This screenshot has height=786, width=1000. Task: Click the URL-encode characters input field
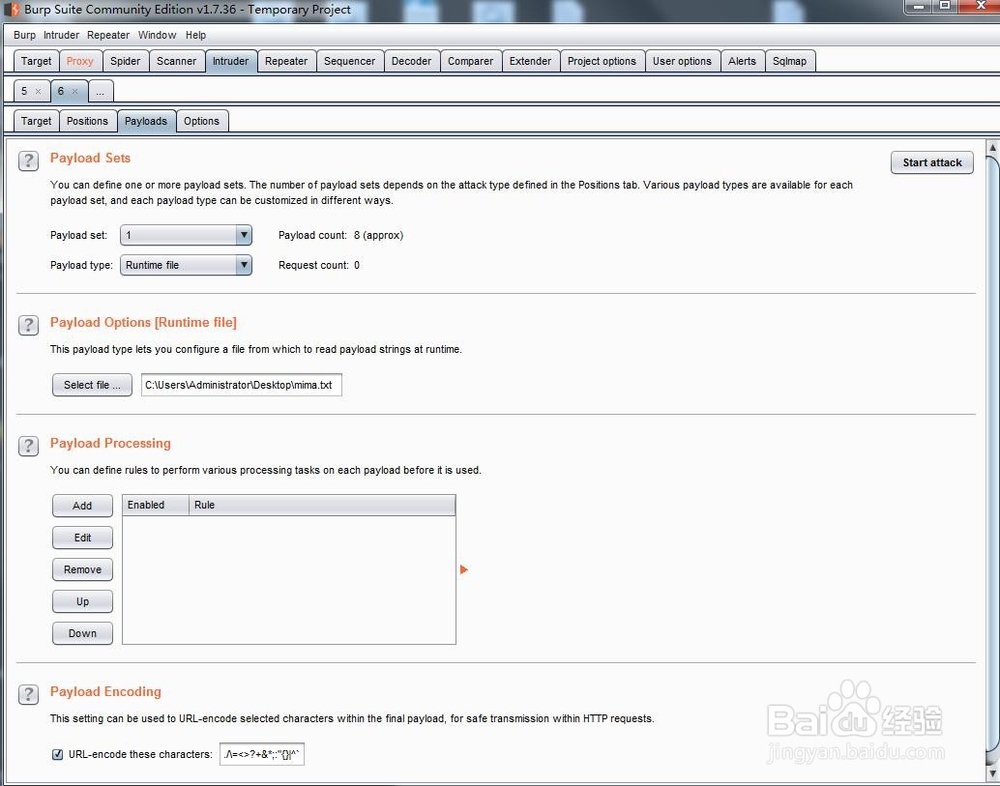[x=261, y=754]
